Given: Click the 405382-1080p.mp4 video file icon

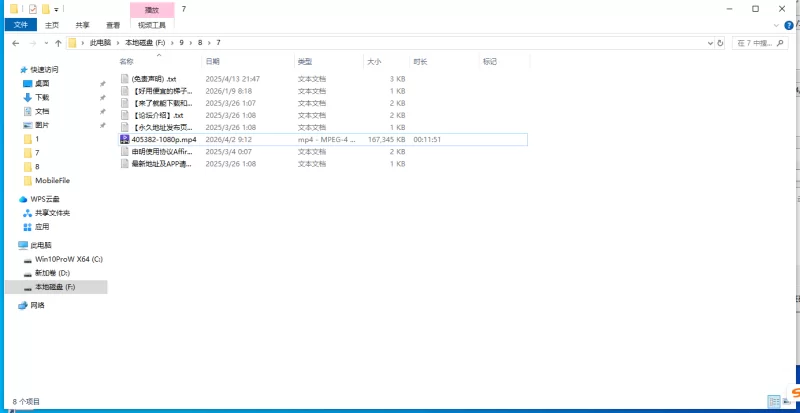Looking at the screenshot, I should [x=124, y=140].
